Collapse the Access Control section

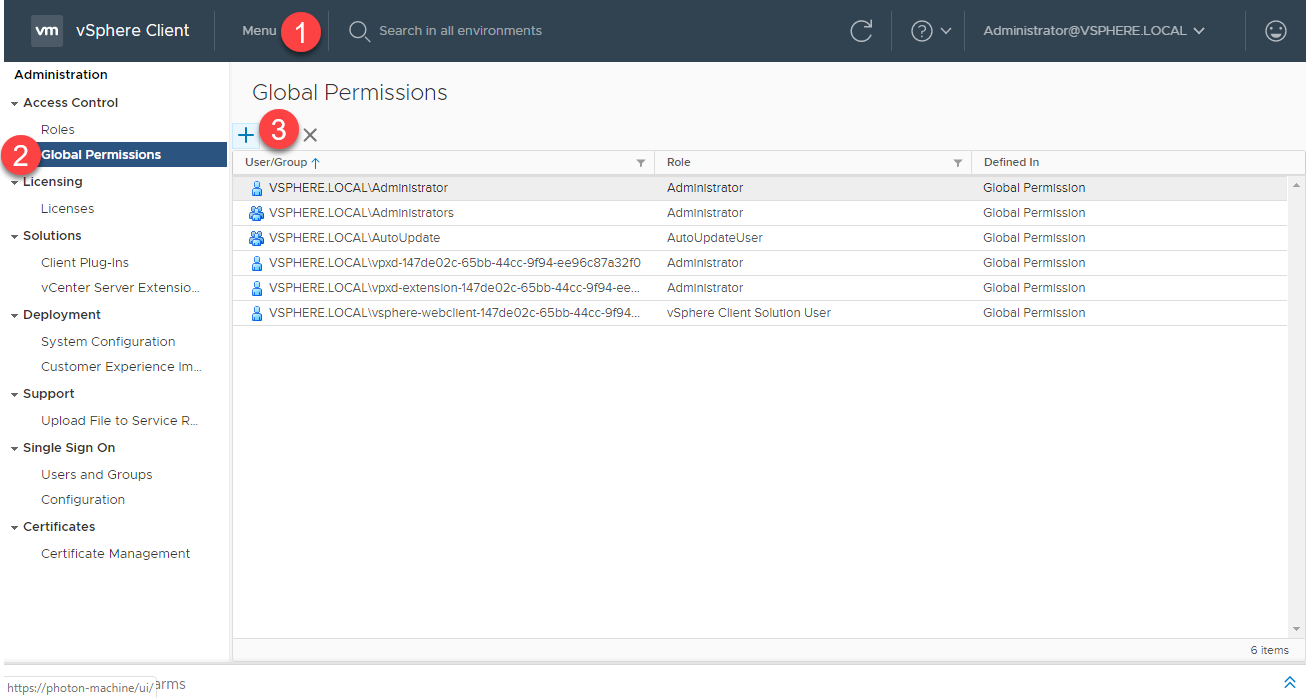tap(15, 103)
